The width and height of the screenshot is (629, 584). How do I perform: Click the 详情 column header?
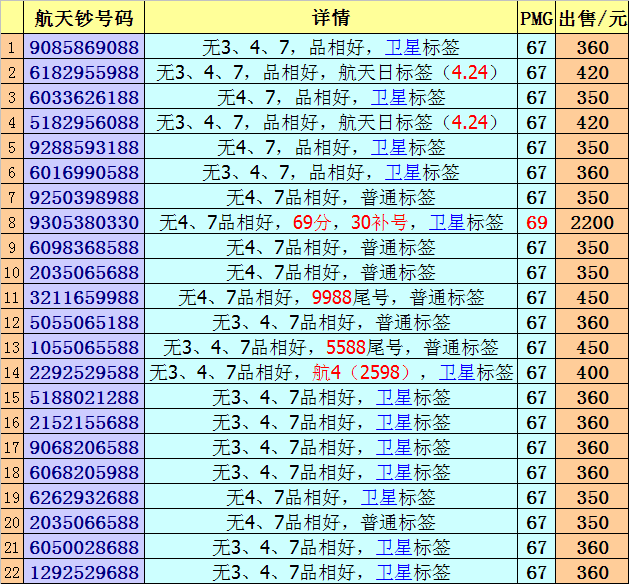tap(331, 17)
